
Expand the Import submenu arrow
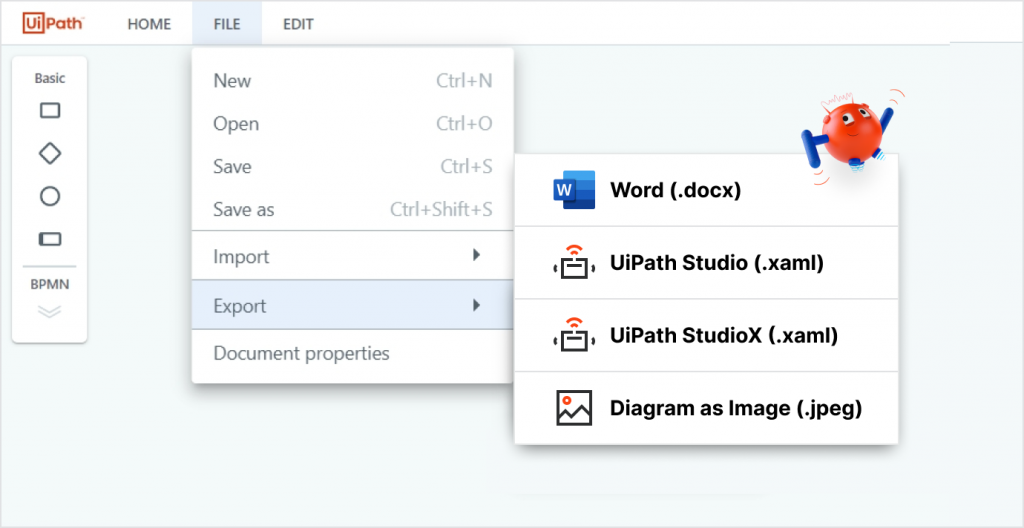[477, 255]
